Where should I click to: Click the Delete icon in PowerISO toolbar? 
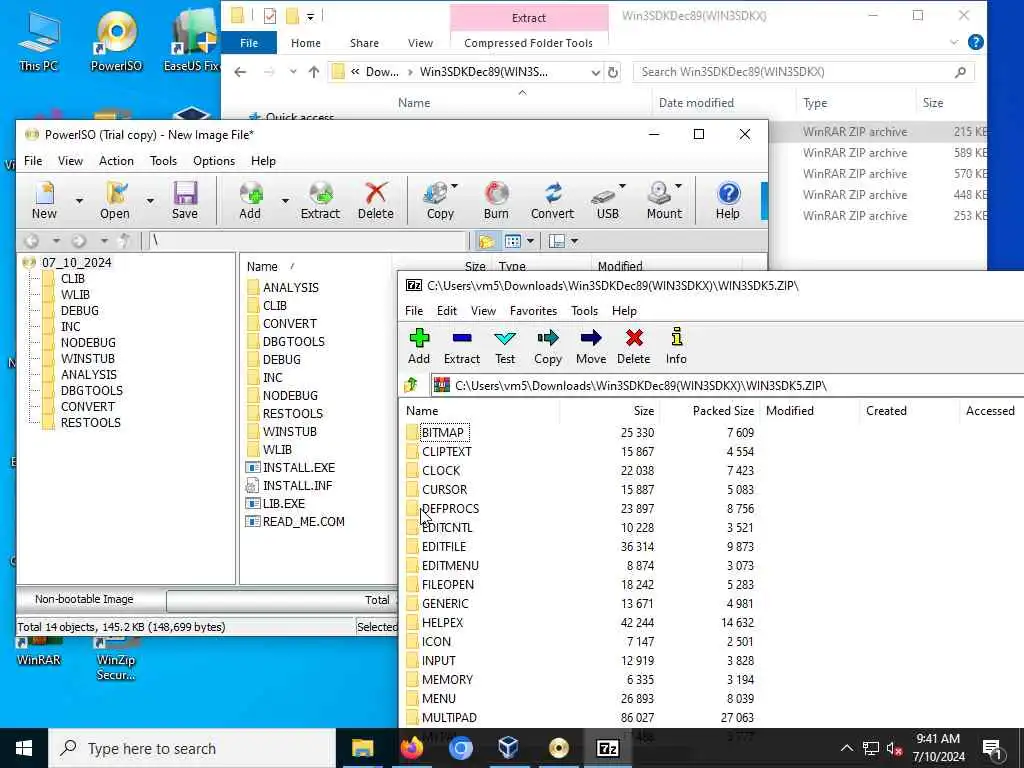(376, 200)
